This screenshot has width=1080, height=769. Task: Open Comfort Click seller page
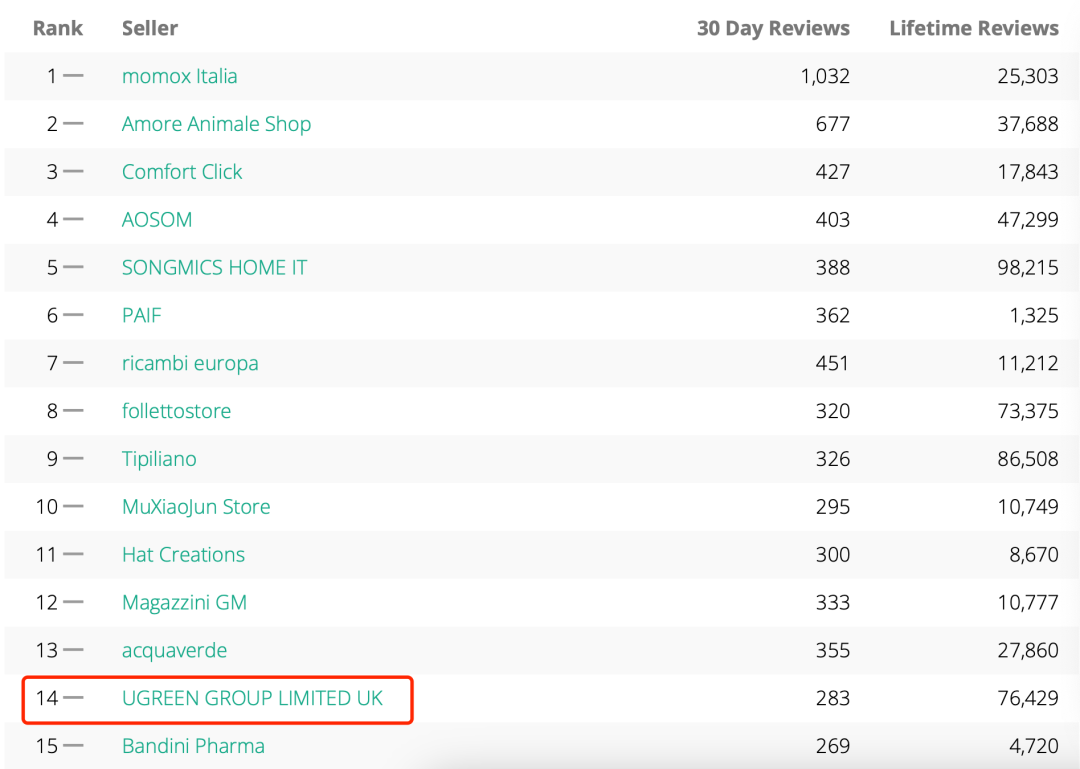point(182,172)
